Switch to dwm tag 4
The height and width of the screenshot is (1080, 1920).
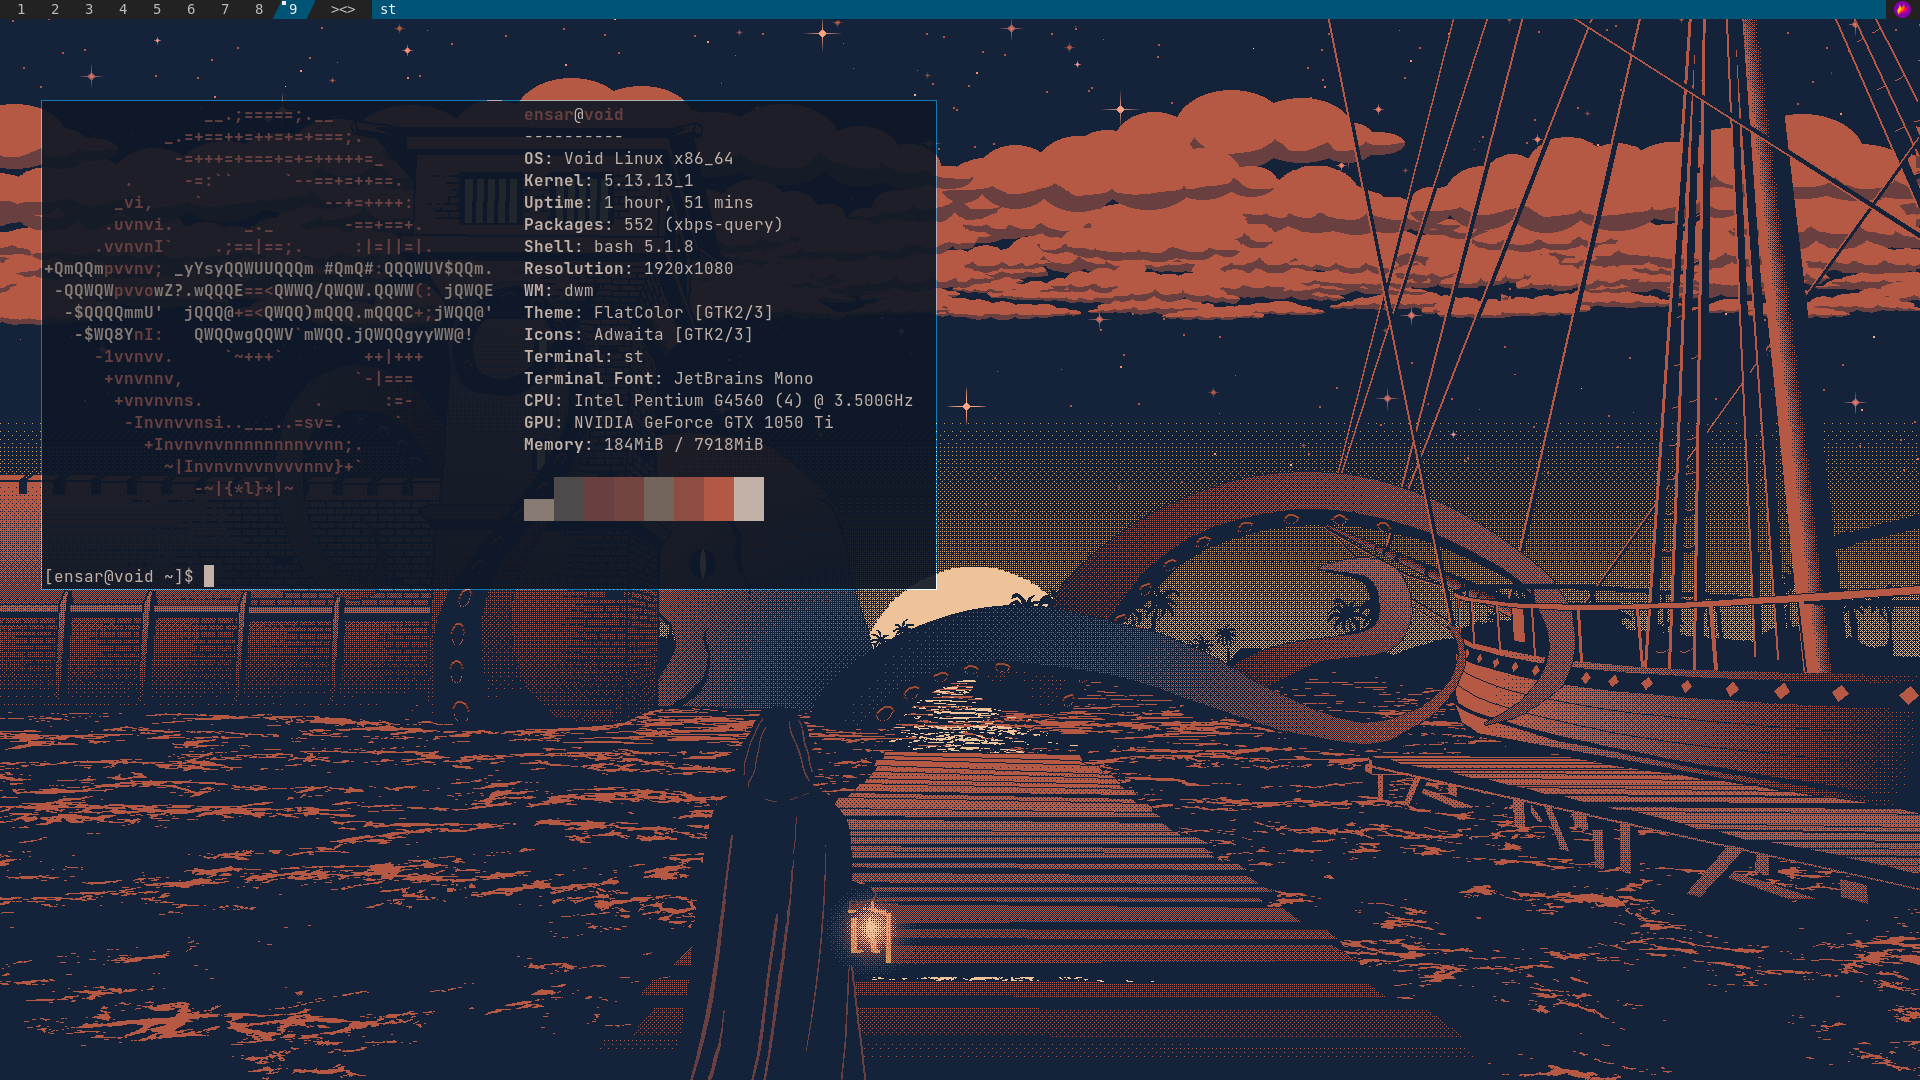(x=123, y=9)
